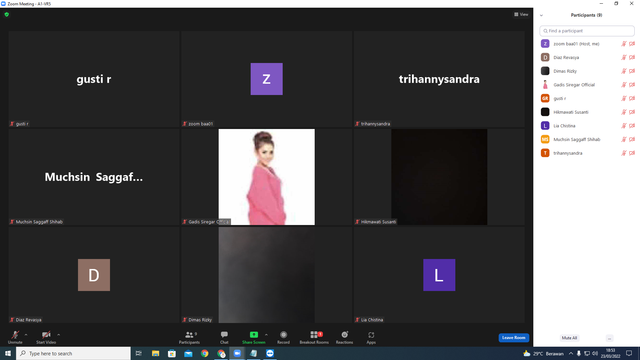Select the gusti r video tile
The height and width of the screenshot is (360, 640).
(94, 79)
